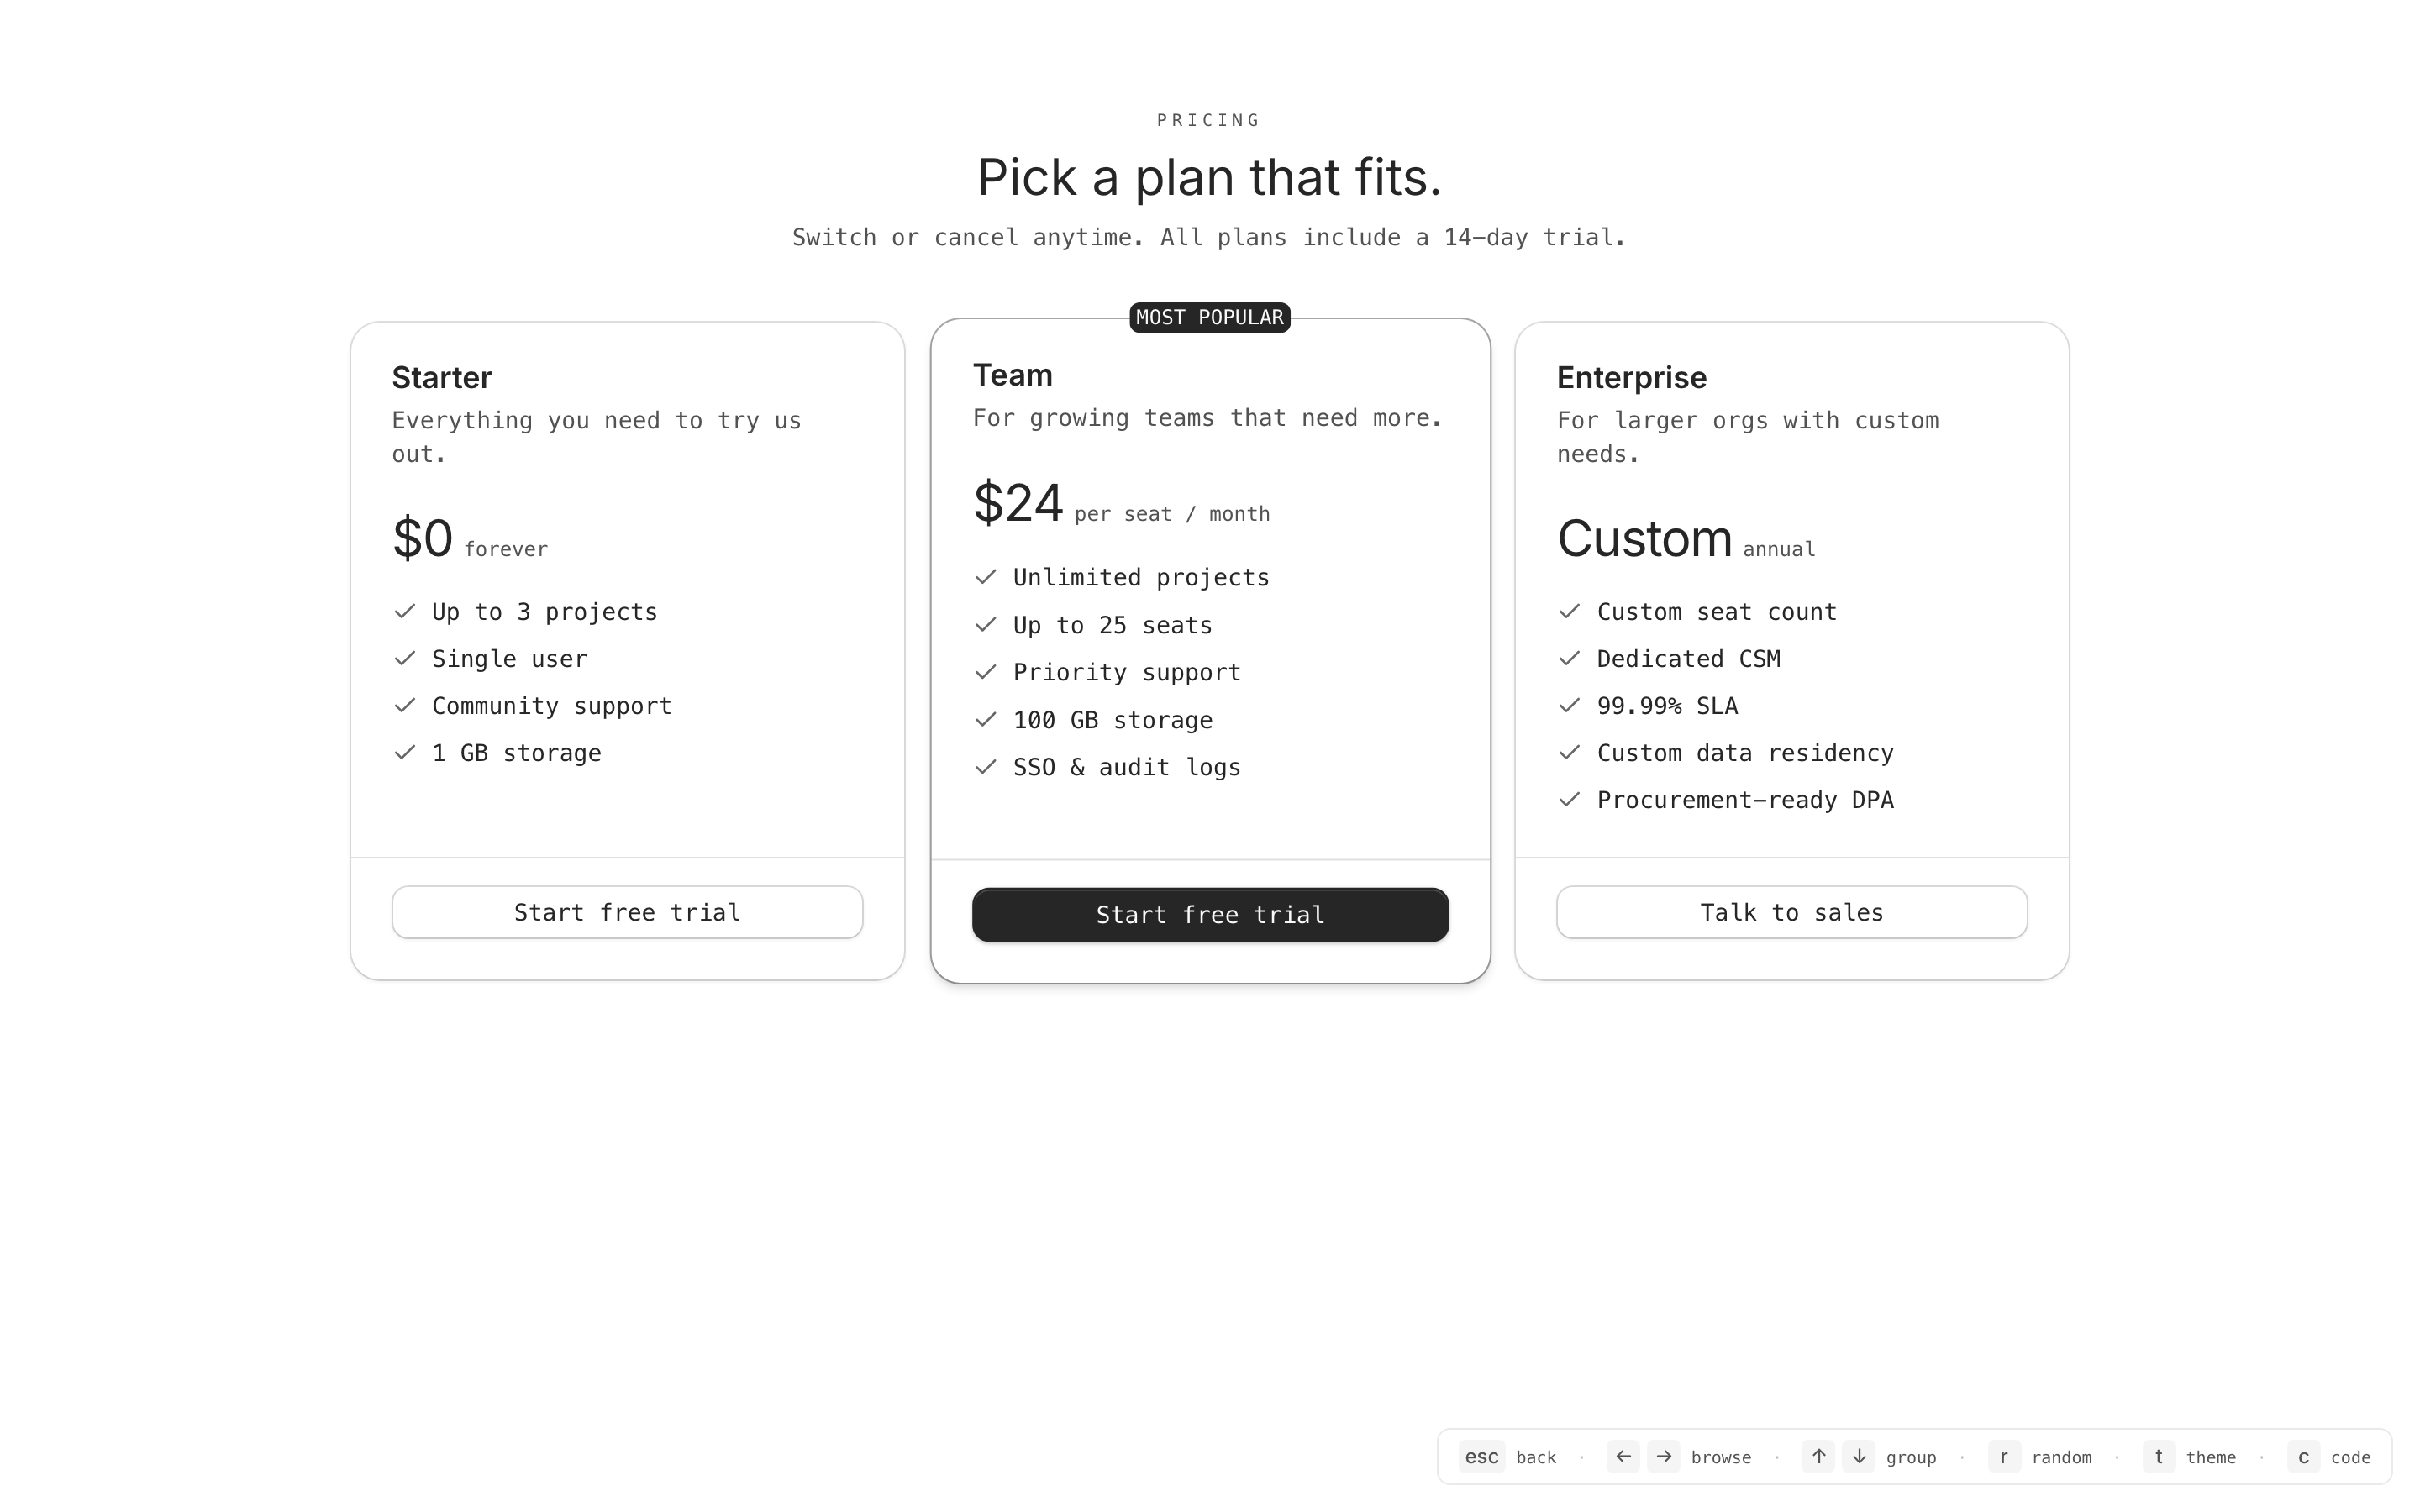
Task: Click checkmark beside Unlimited projects
Action: click(x=986, y=577)
